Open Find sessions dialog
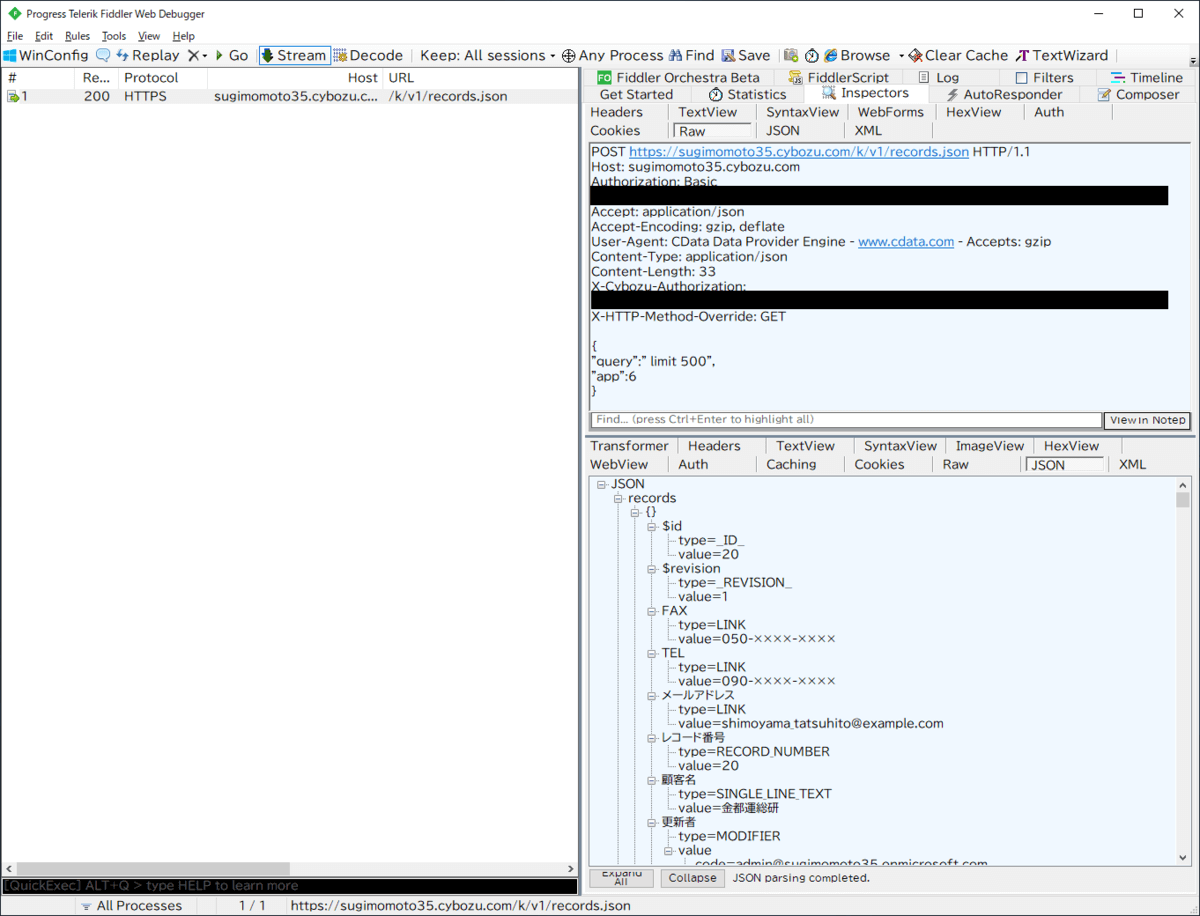This screenshot has height=916, width=1200. [692, 56]
